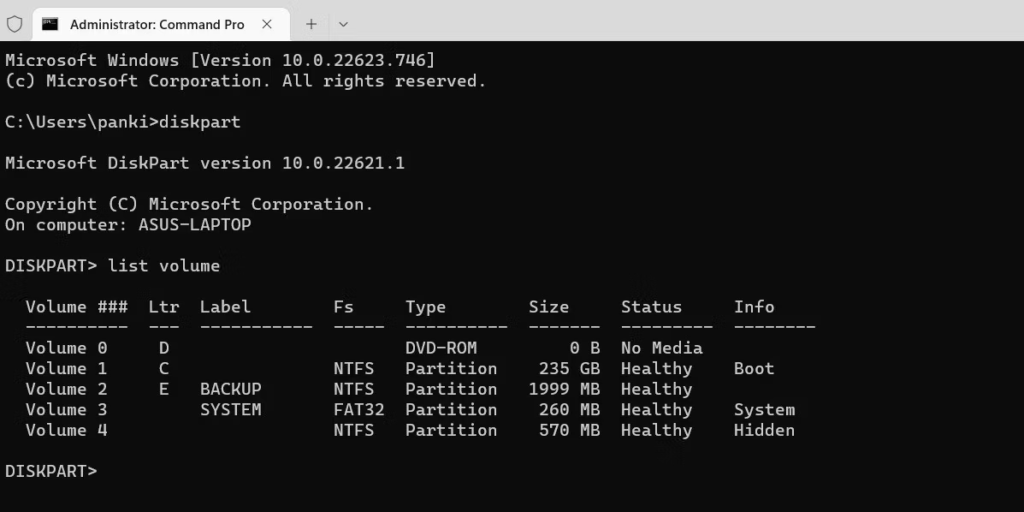Click the Info column header
This screenshot has width=1024, height=512.
[x=754, y=307]
